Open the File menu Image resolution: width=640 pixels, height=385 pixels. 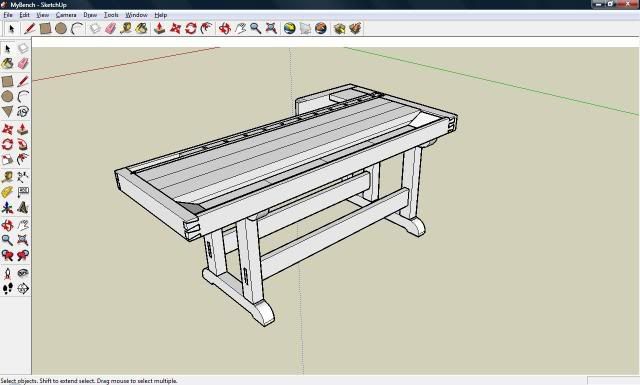(8, 15)
